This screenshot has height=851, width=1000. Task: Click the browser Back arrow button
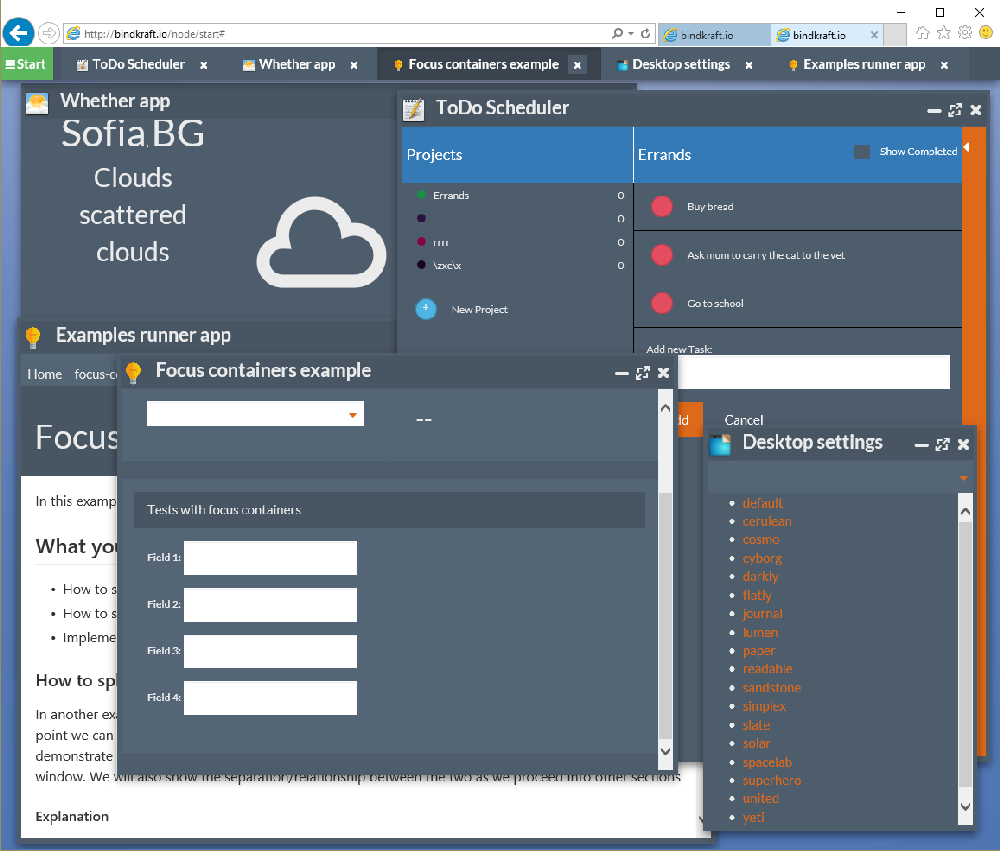(18, 33)
